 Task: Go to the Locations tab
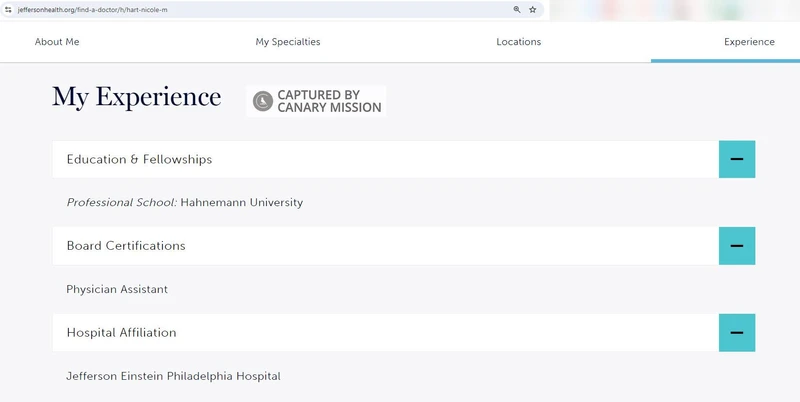[518, 42]
